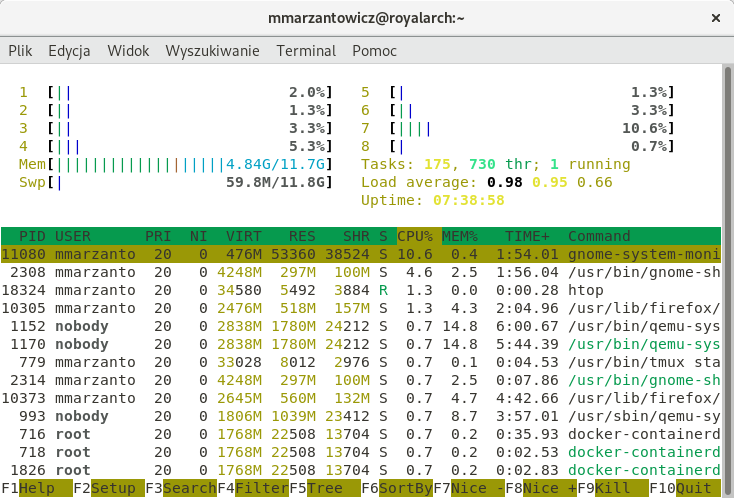Open the Edycja menu
Image resolution: width=734 pixels, height=498 pixels.
click(x=69, y=51)
